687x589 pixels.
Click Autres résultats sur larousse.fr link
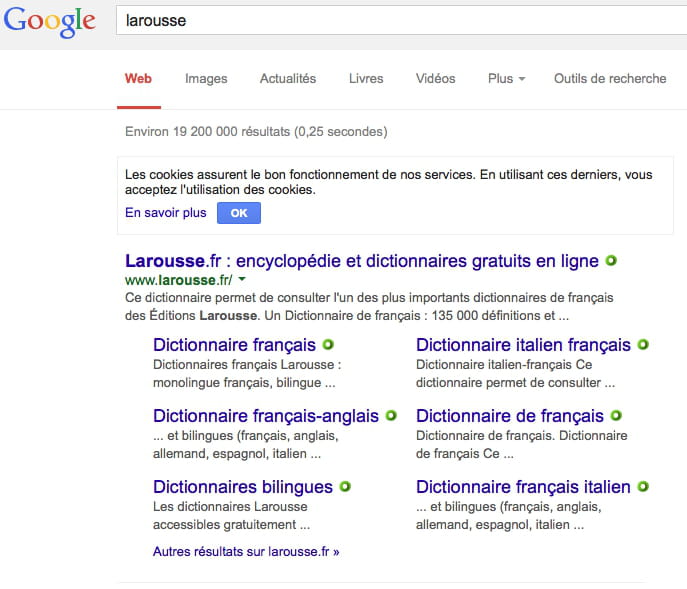[246, 551]
